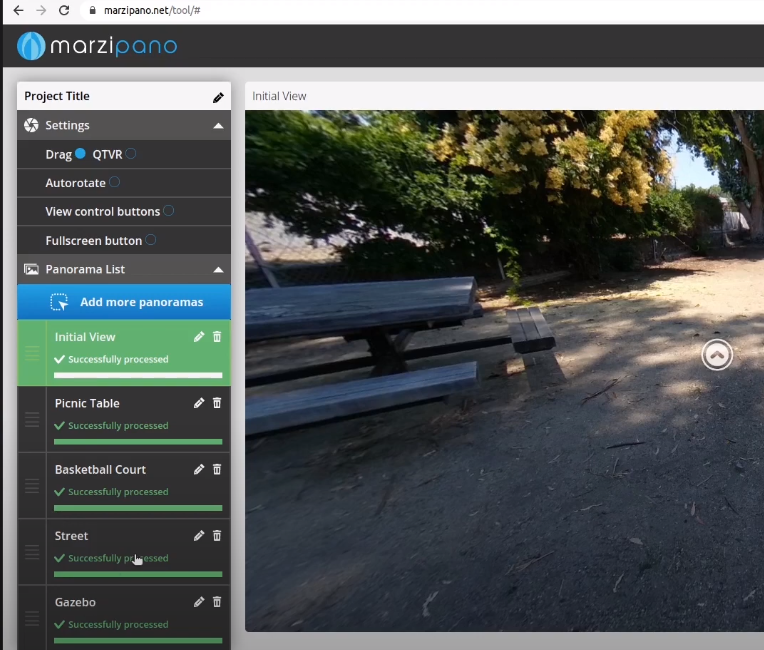Grab the Initial View reorder handle
Image resolution: width=764 pixels, height=650 pixels.
pos(32,353)
